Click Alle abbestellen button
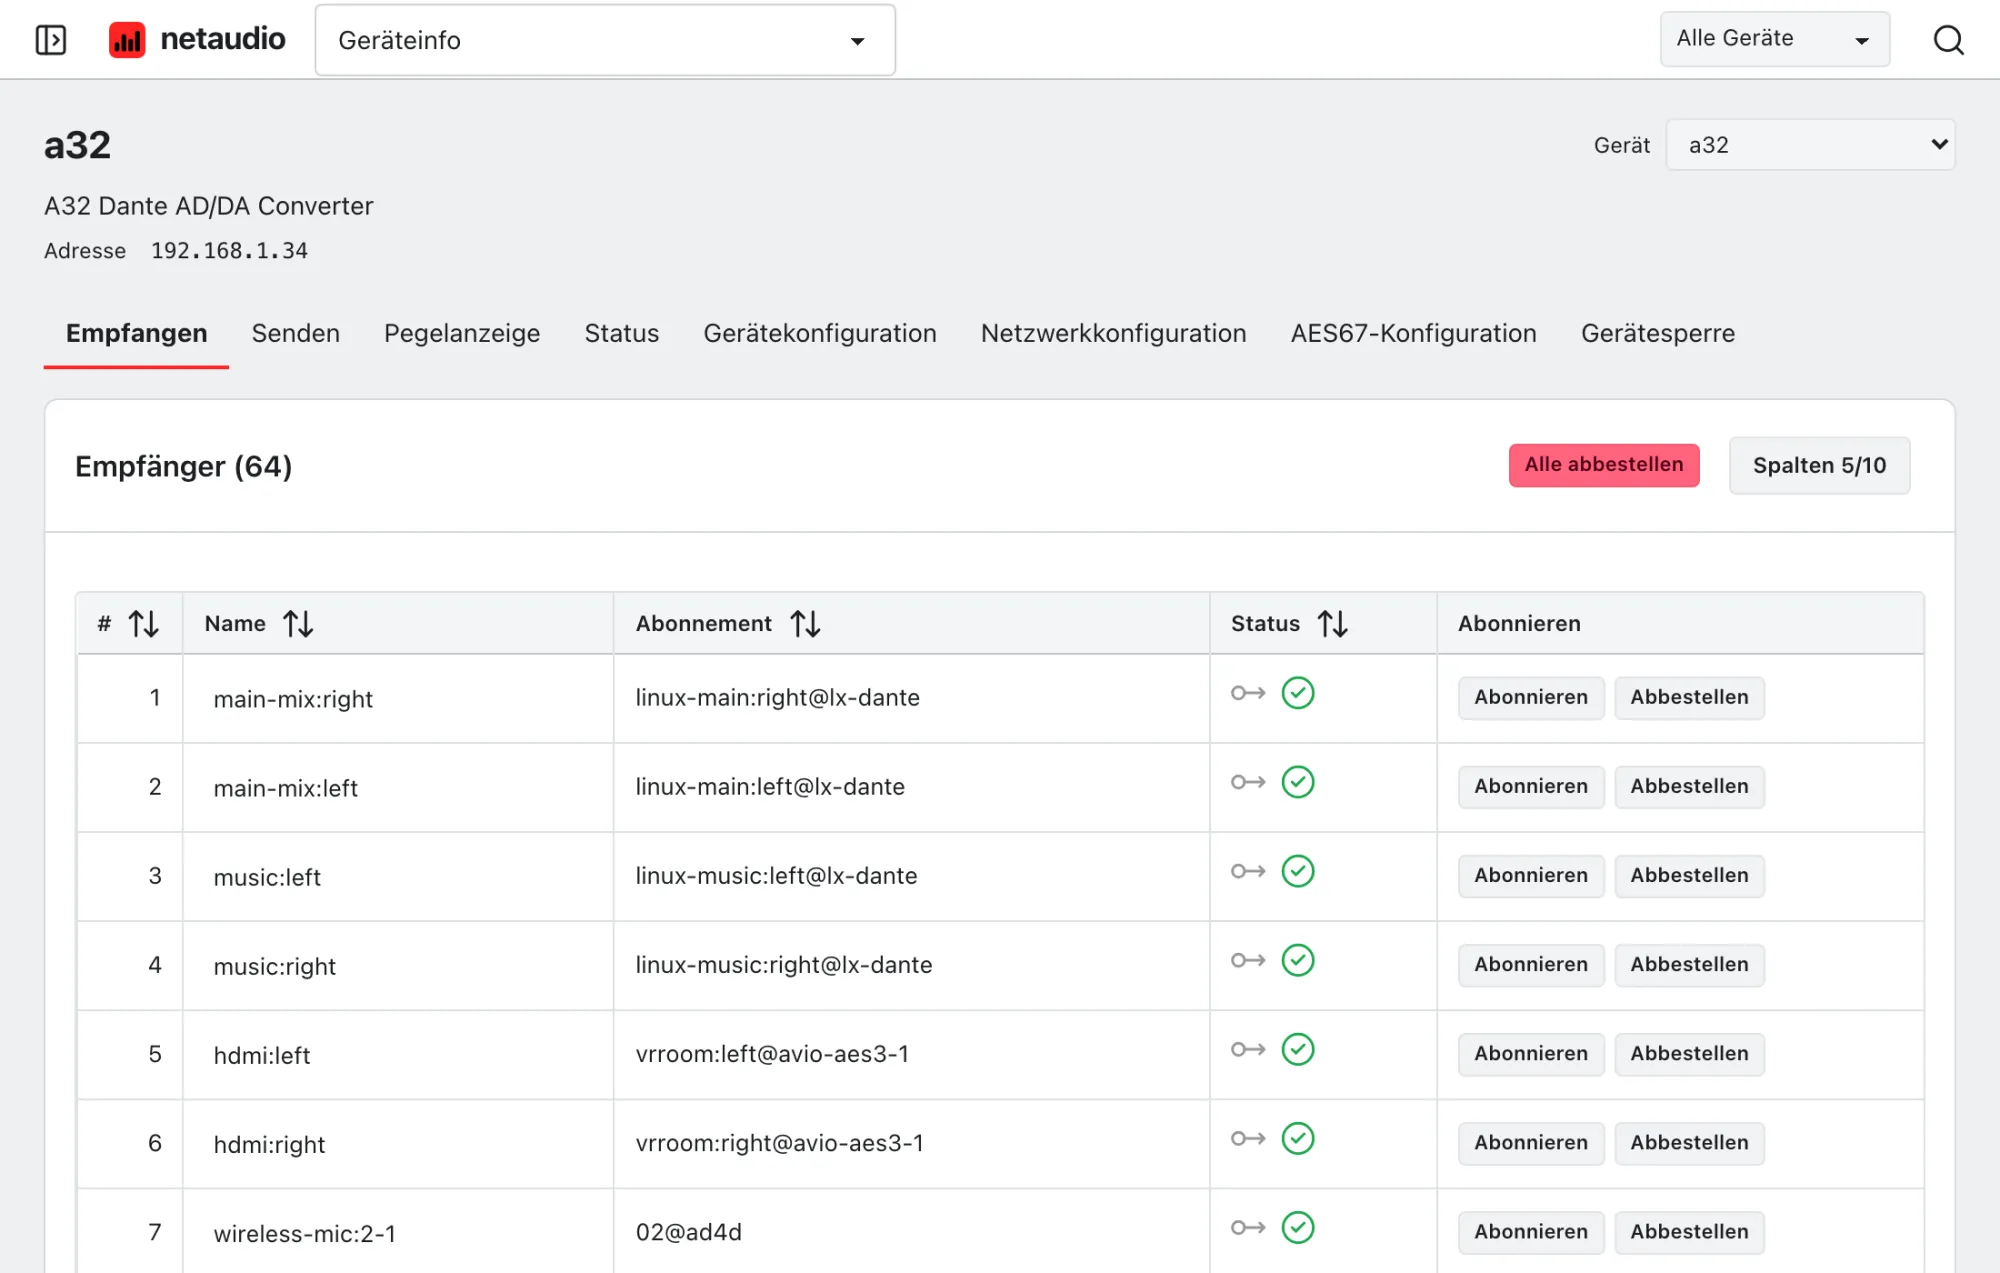This screenshot has height=1273, width=2000. coord(1604,465)
